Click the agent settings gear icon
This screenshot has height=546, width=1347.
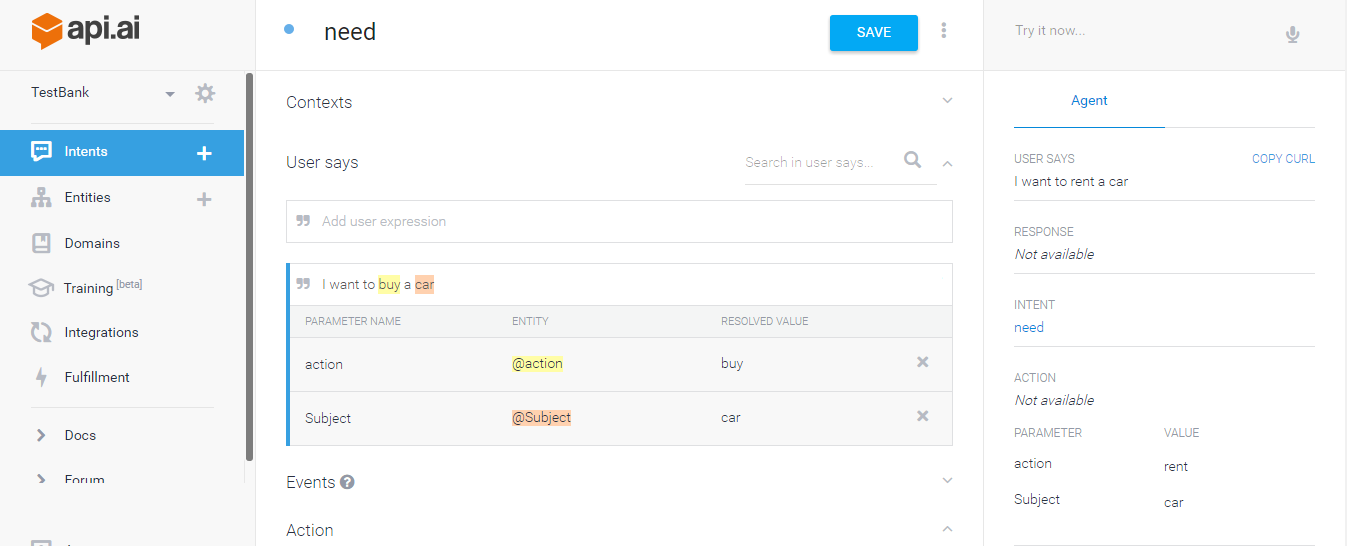click(x=205, y=93)
